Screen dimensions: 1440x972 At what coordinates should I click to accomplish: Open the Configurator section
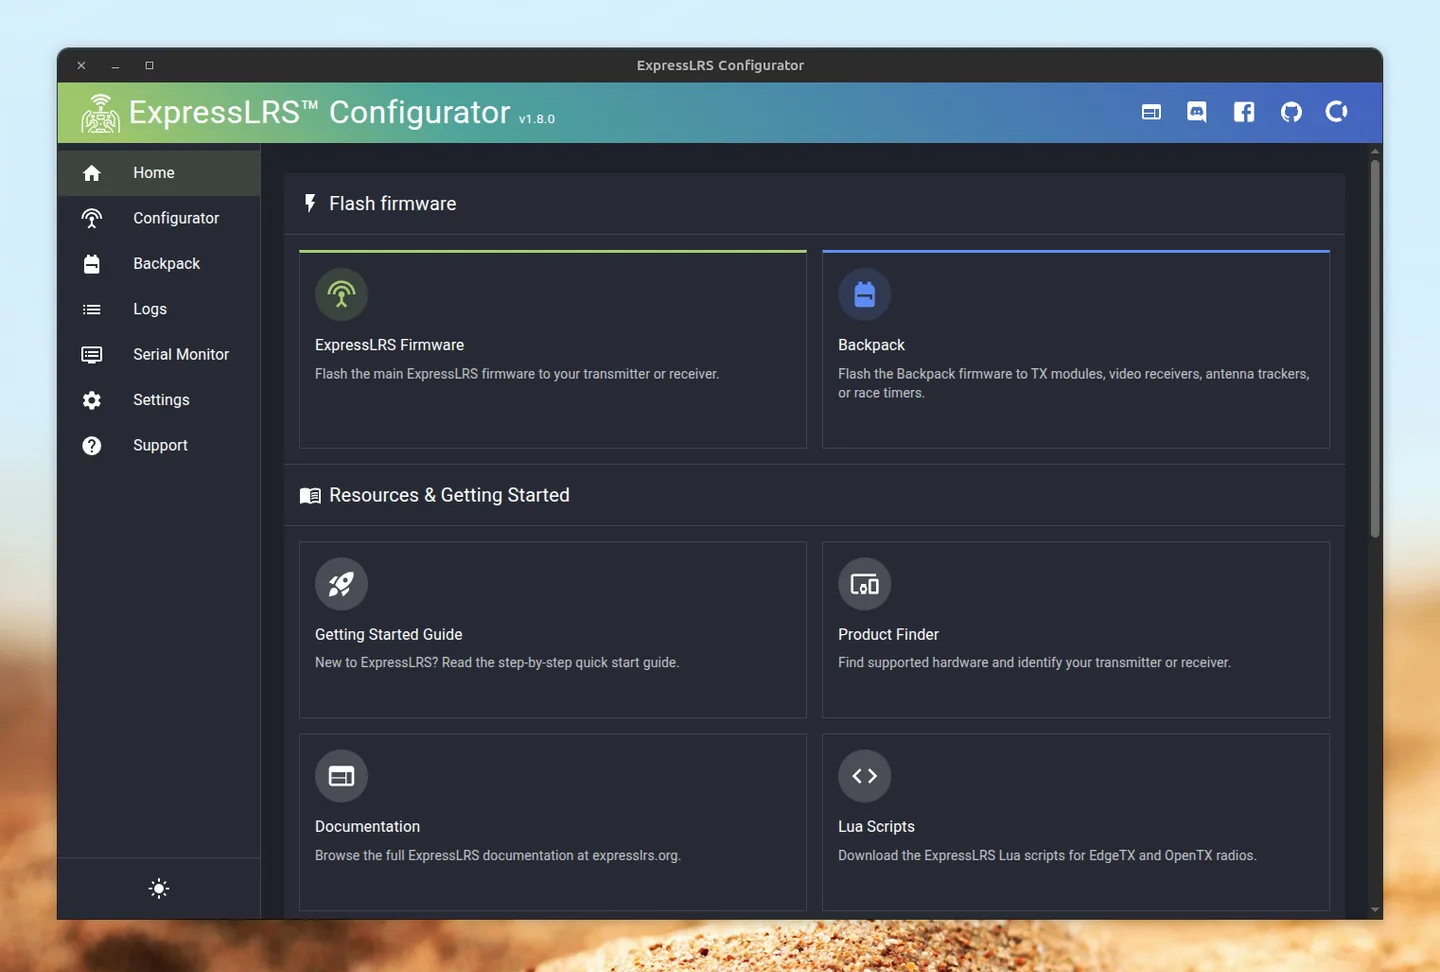point(159,218)
